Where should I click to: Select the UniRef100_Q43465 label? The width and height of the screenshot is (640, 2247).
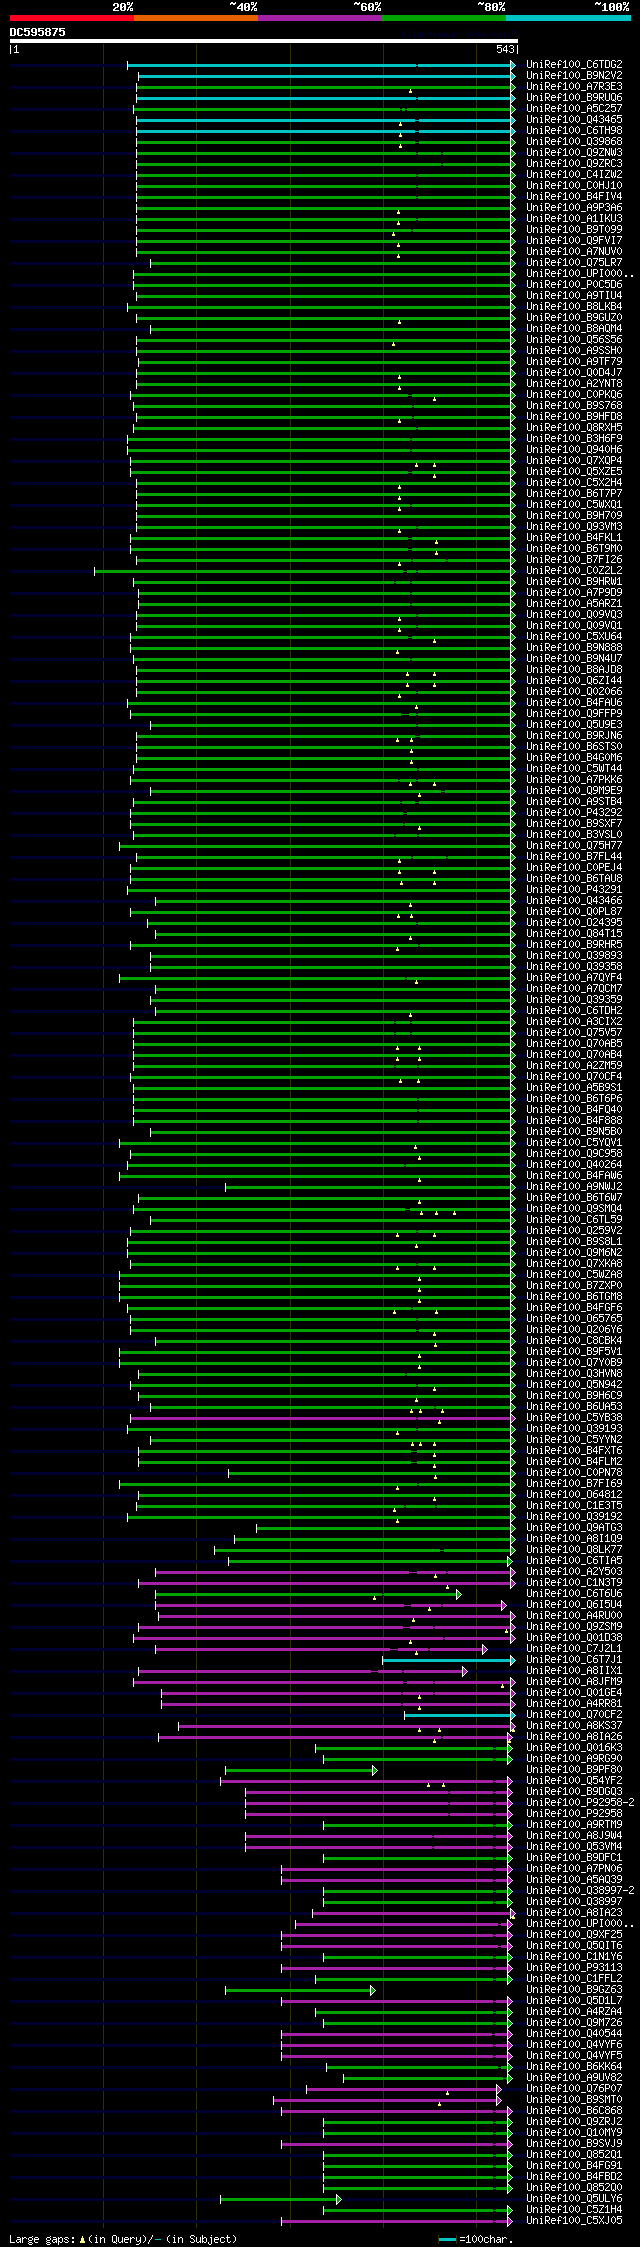click(x=574, y=120)
